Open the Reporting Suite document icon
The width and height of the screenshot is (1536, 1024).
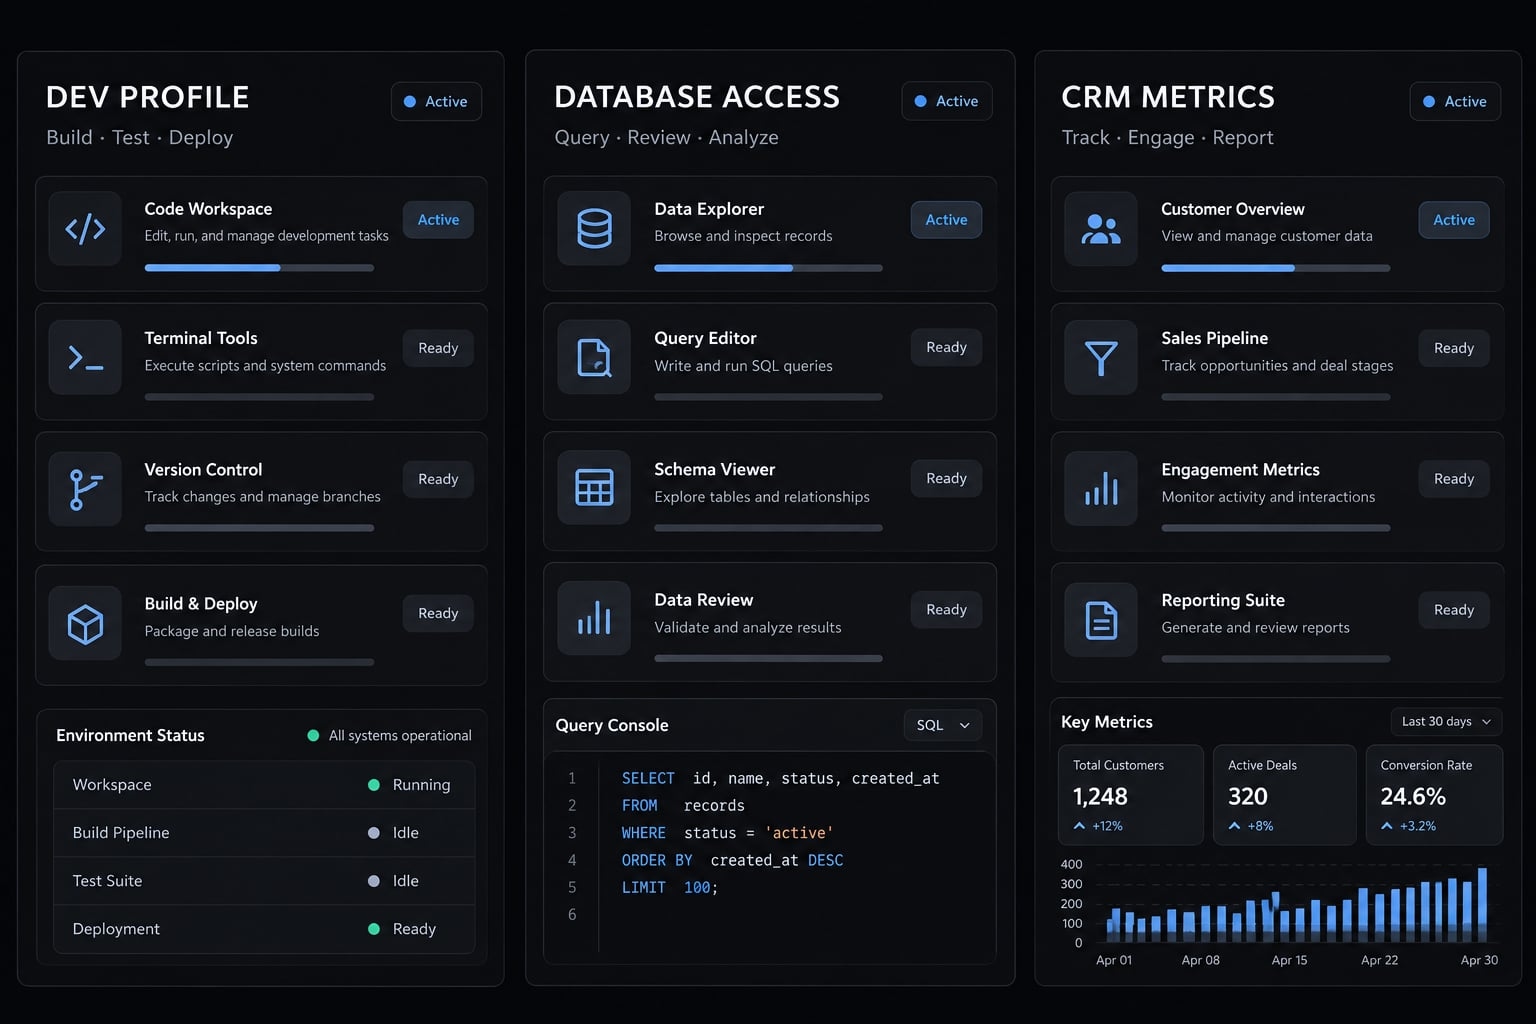point(1101,620)
